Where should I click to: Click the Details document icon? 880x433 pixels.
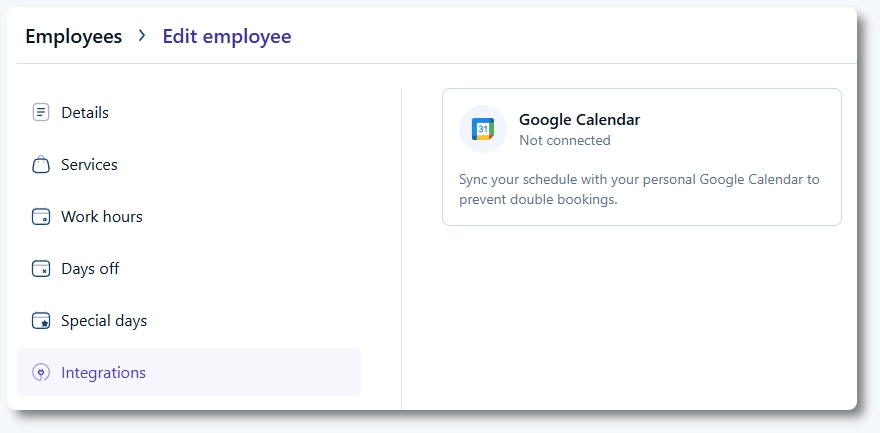point(41,113)
